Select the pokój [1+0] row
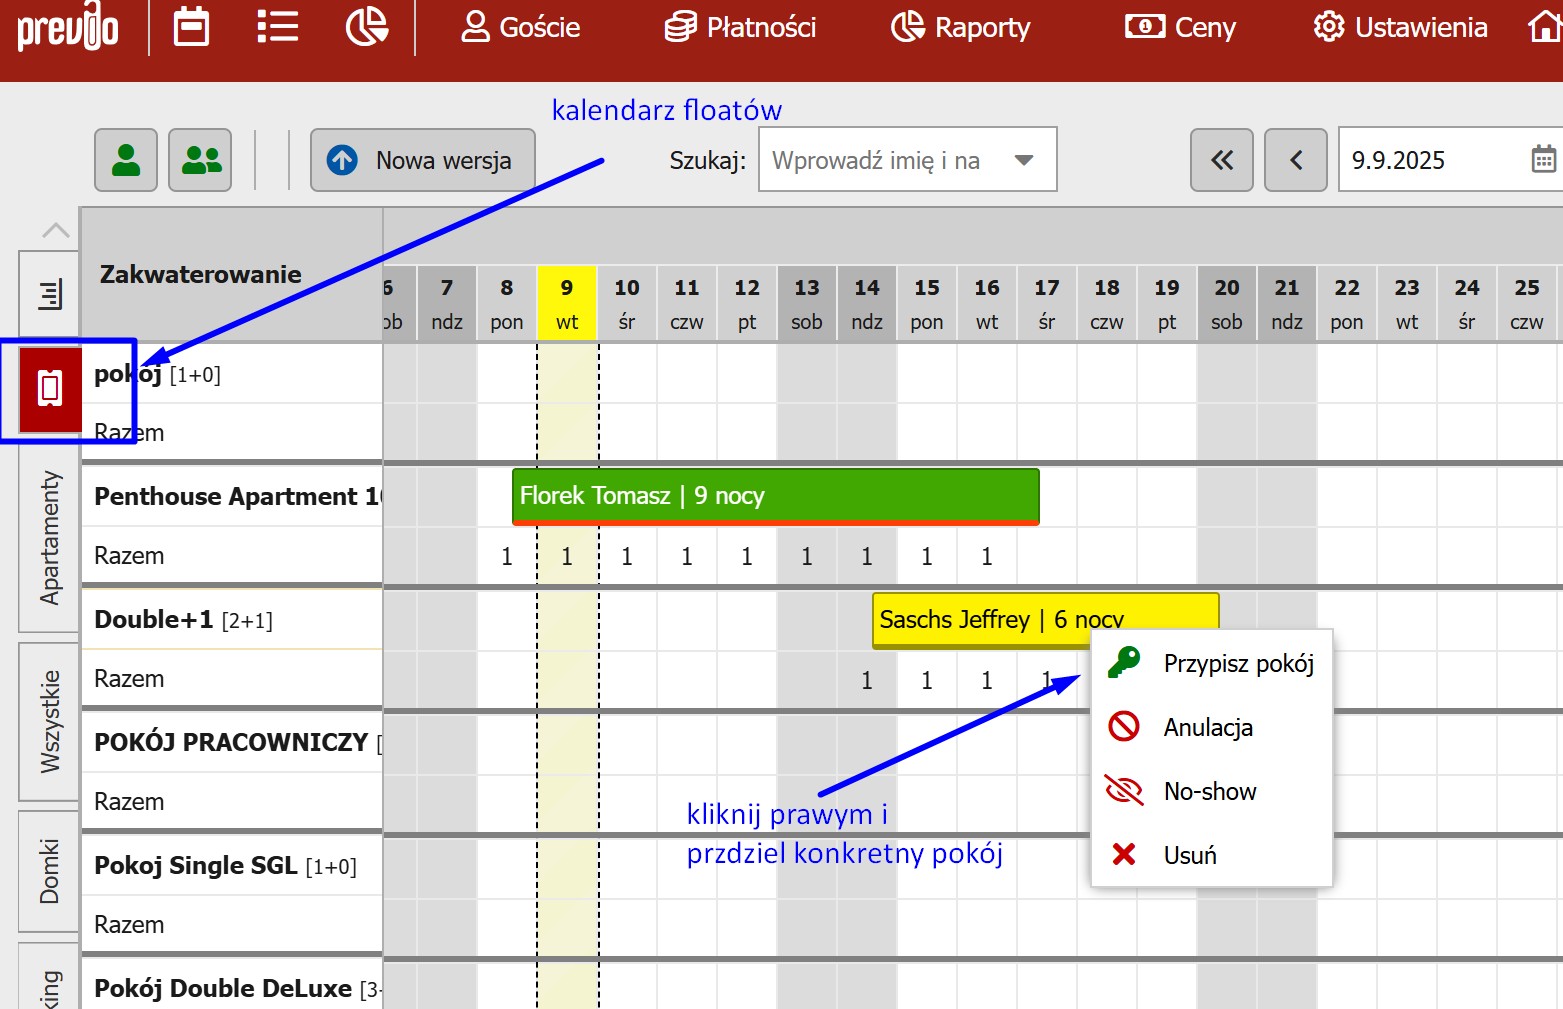 click(232, 374)
